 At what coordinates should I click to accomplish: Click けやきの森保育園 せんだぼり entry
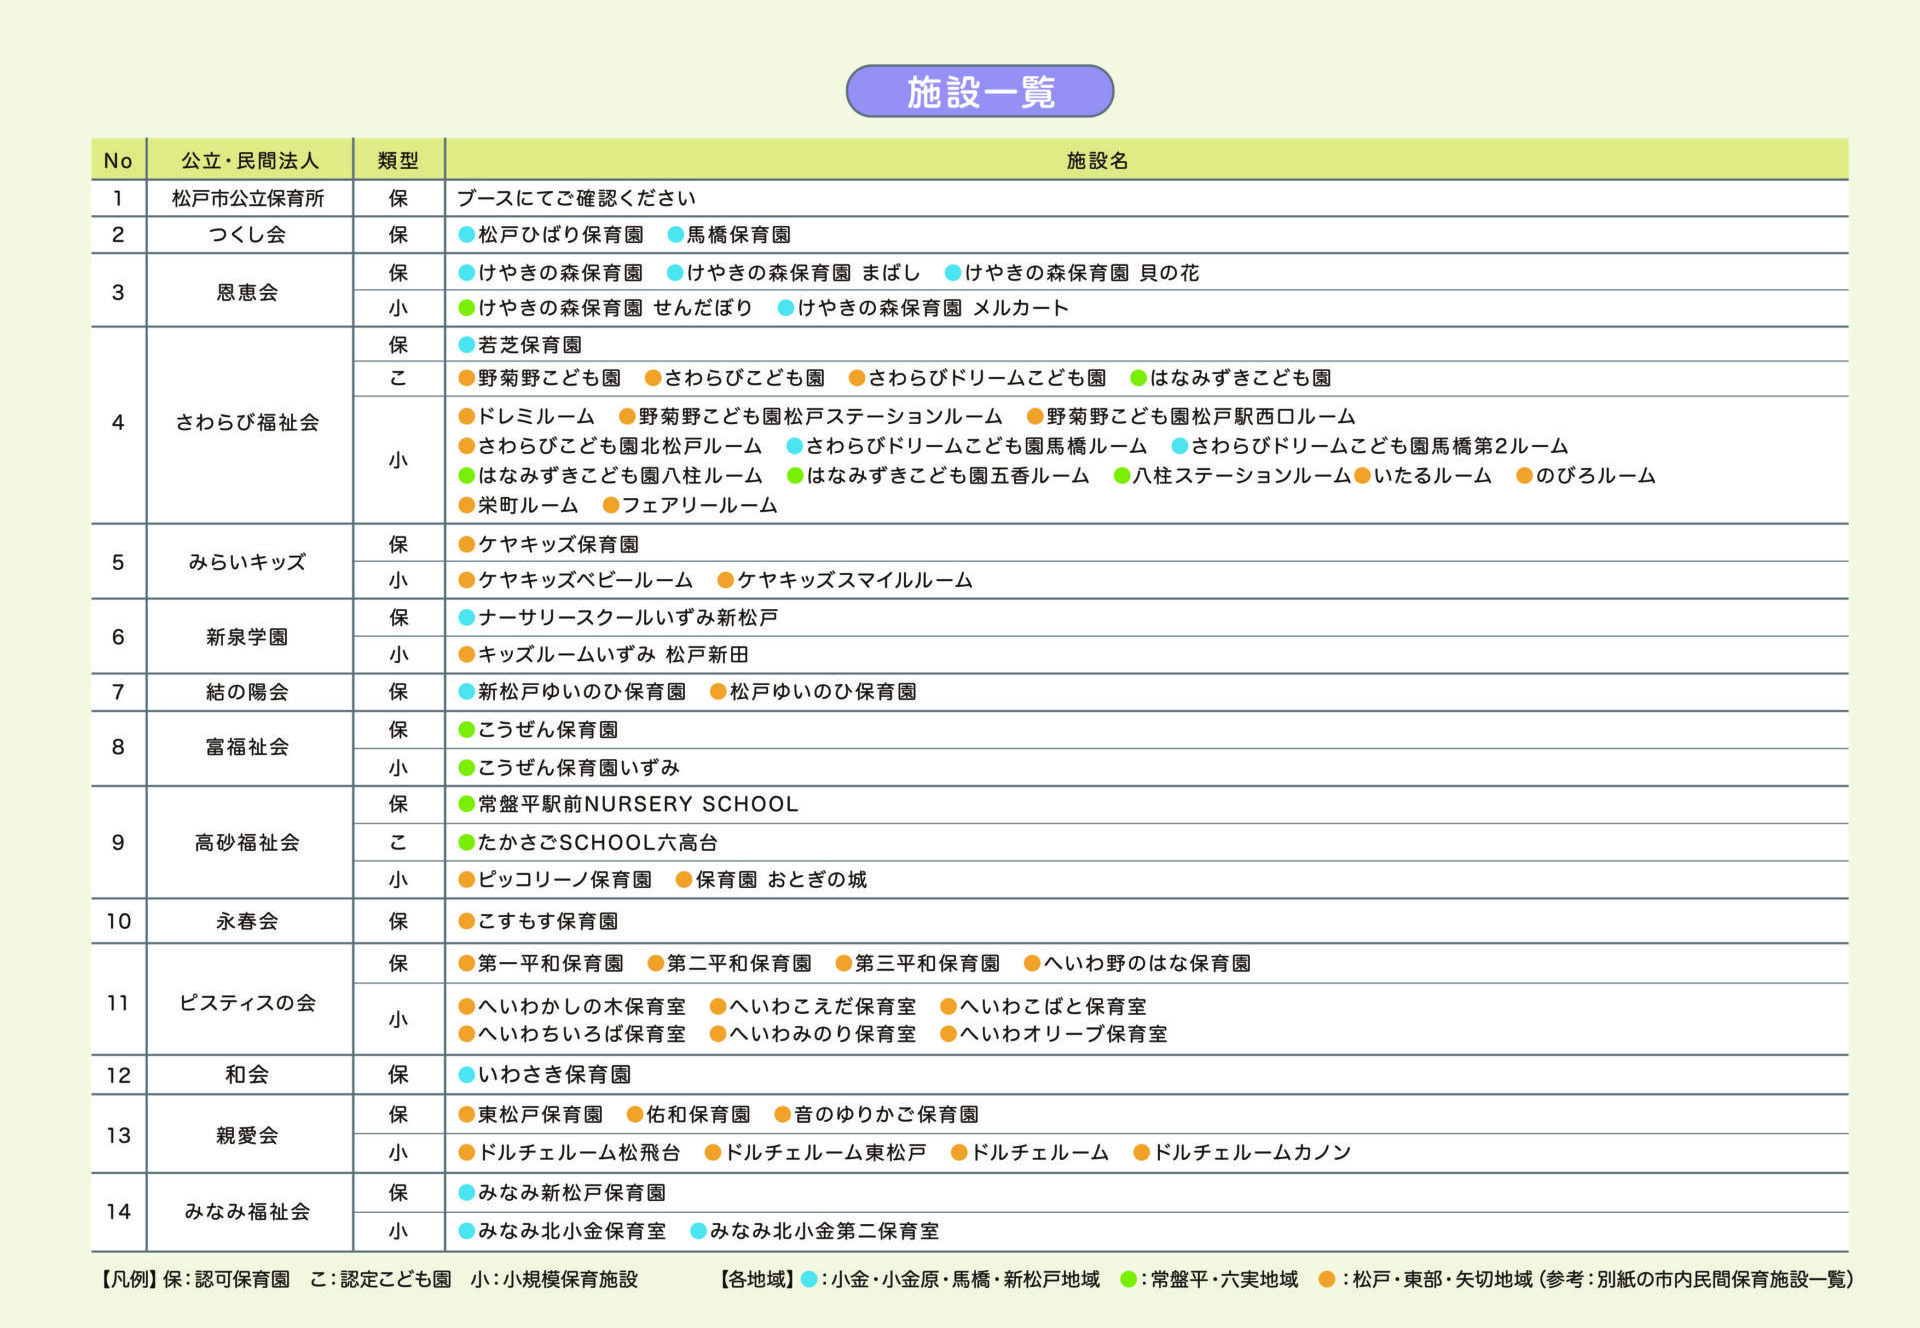coord(615,307)
